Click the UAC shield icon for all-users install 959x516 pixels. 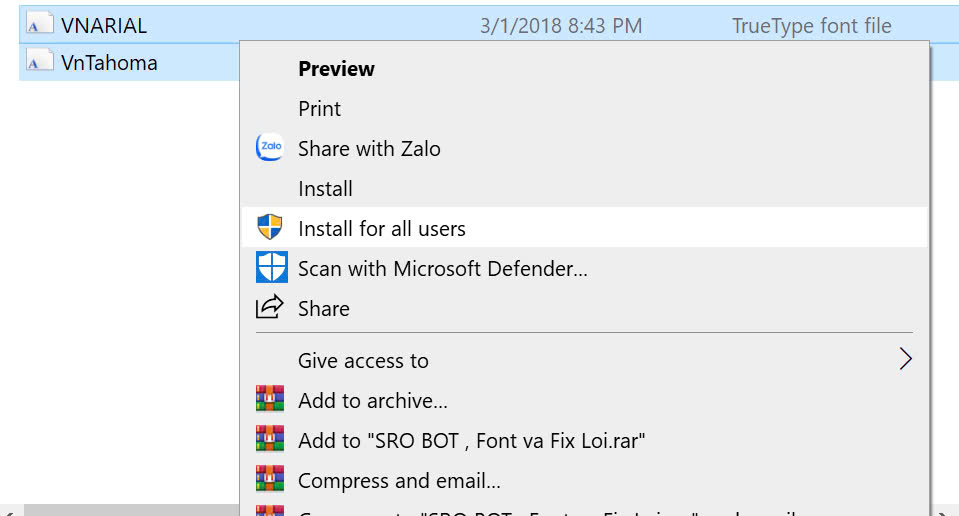coord(270,227)
